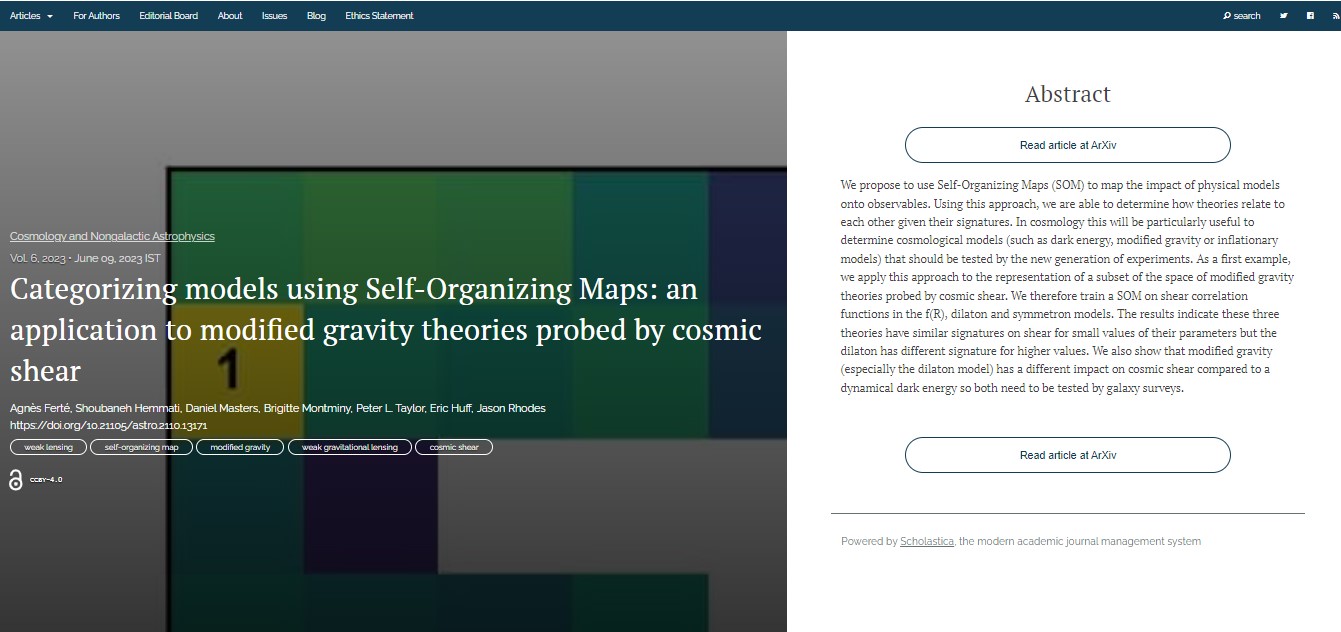Open the About page

tap(230, 16)
